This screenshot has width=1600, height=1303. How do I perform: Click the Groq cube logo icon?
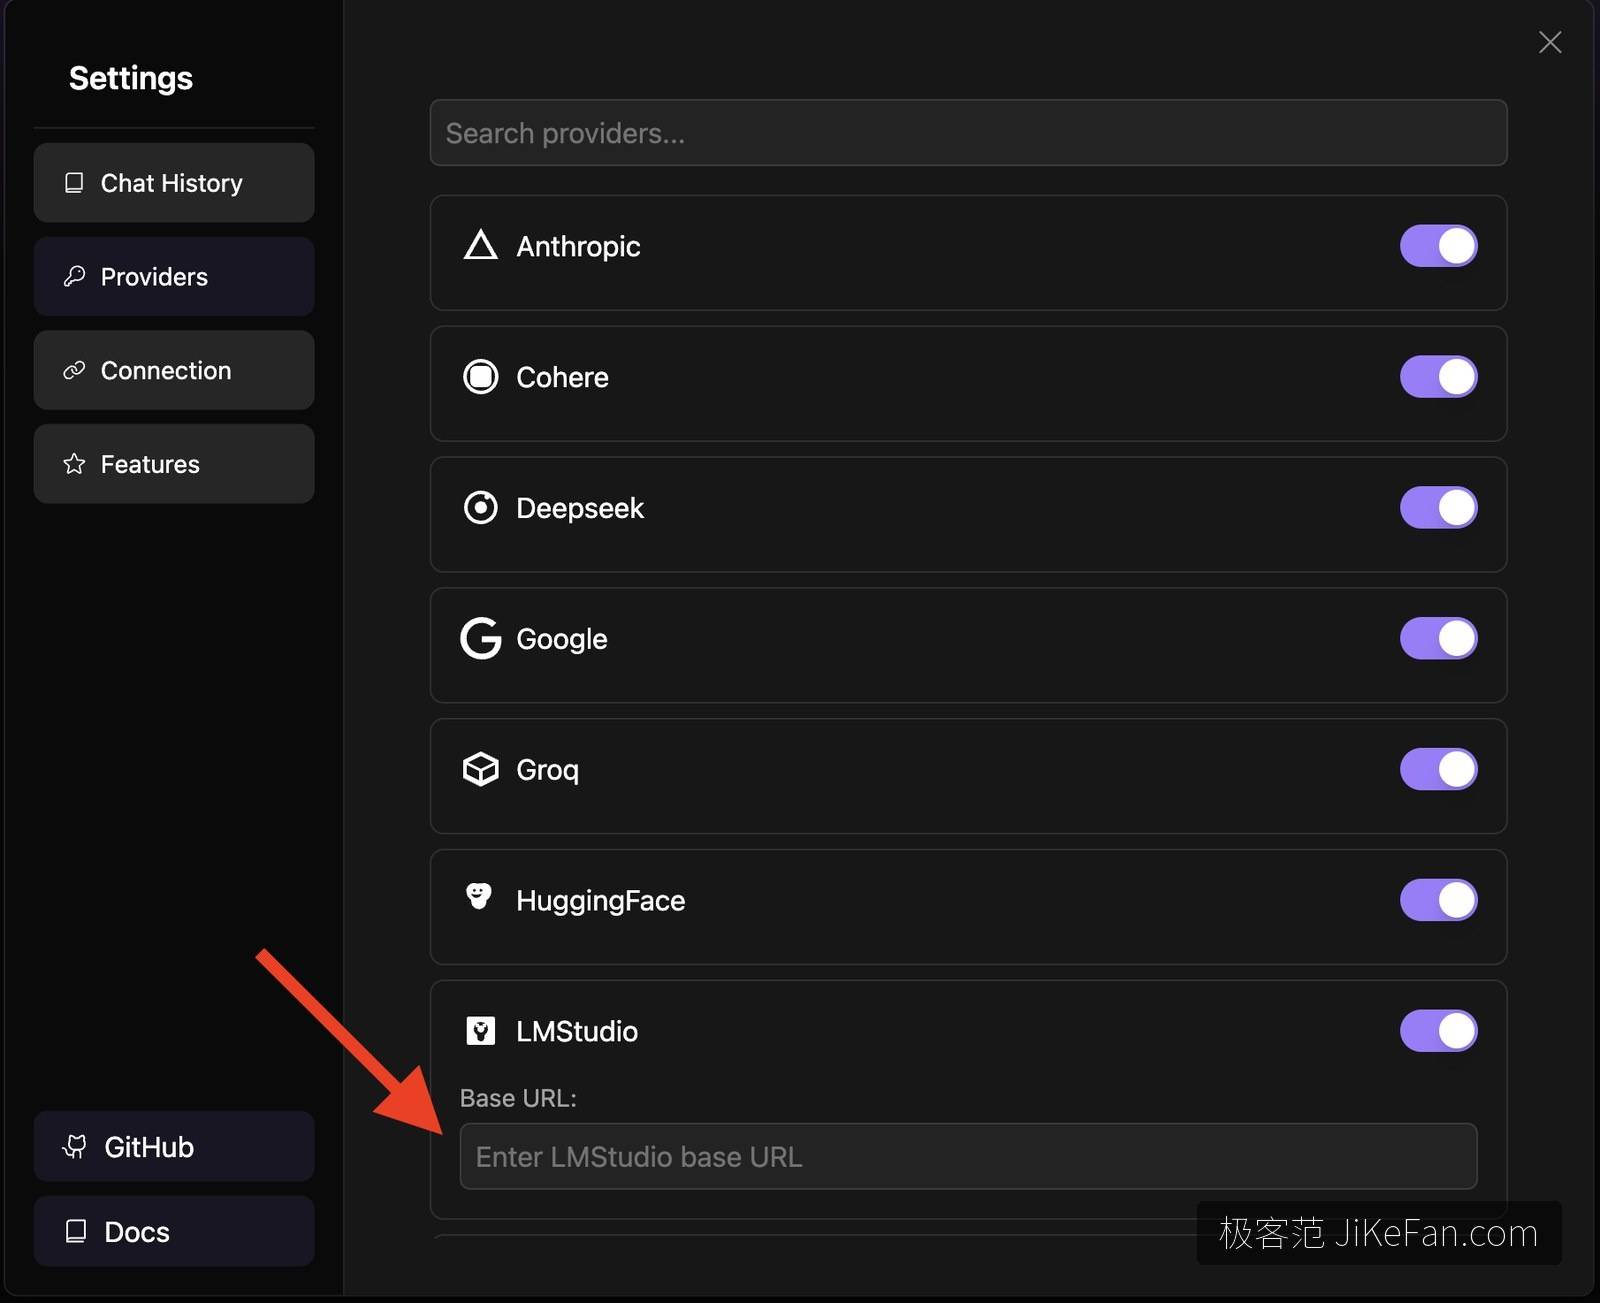pos(481,769)
